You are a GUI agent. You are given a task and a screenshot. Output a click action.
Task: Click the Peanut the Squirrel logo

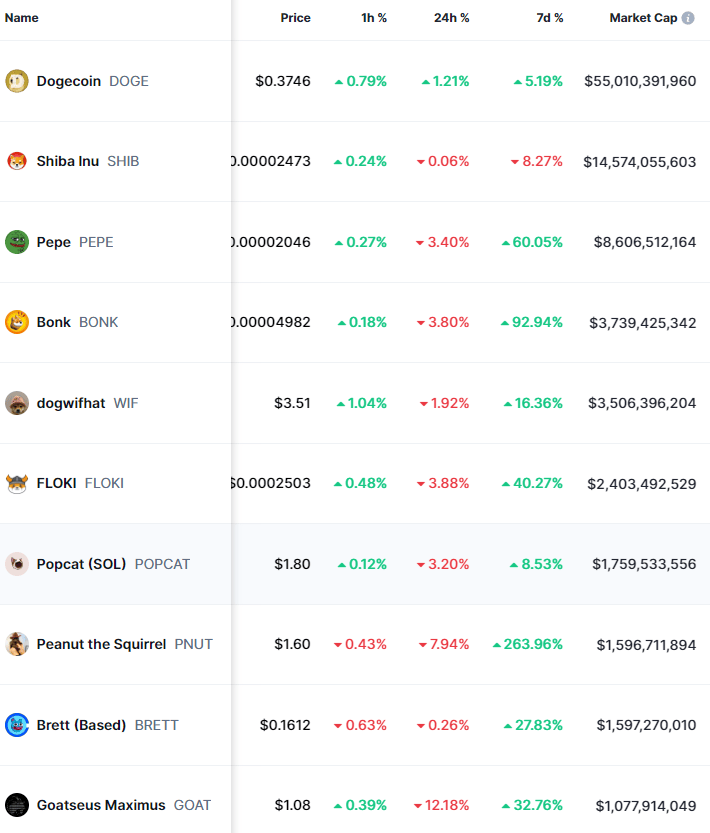pos(17,644)
